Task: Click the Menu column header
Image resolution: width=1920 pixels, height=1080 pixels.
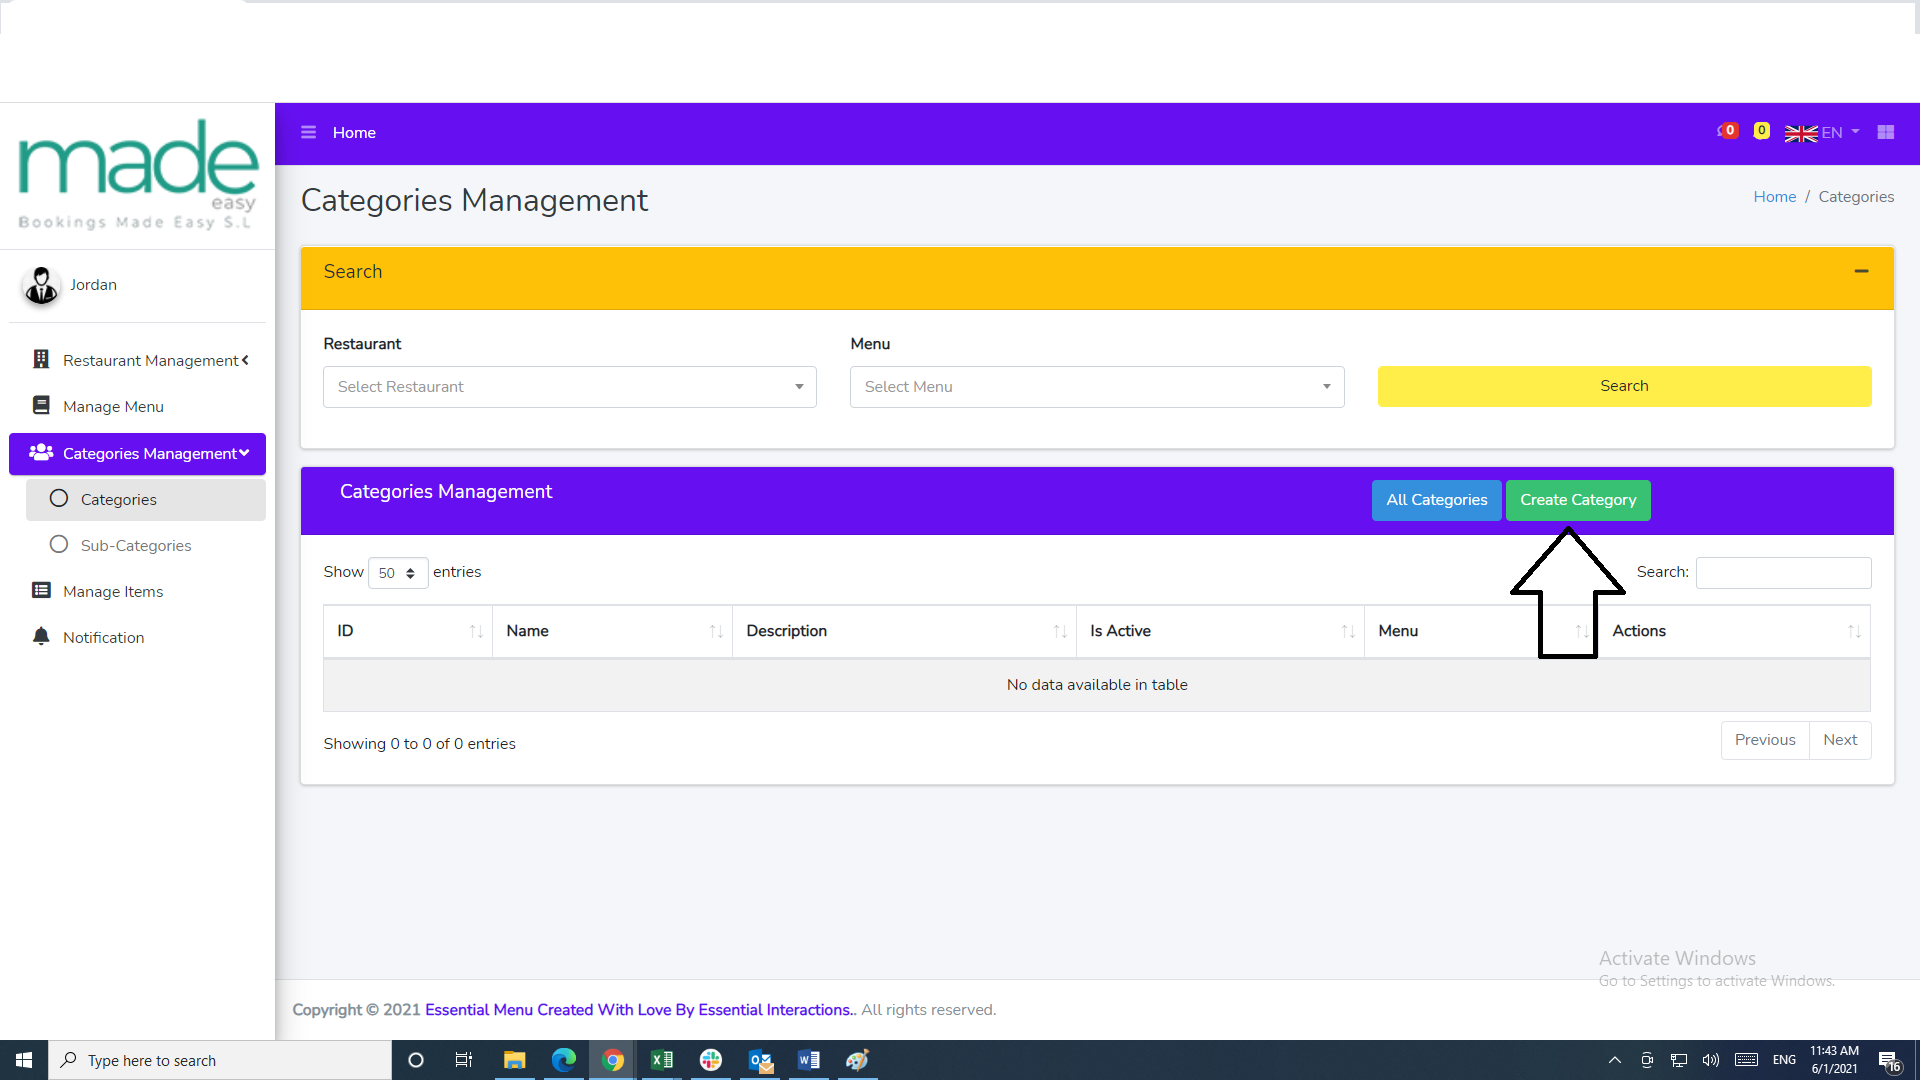Action: [1480, 631]
